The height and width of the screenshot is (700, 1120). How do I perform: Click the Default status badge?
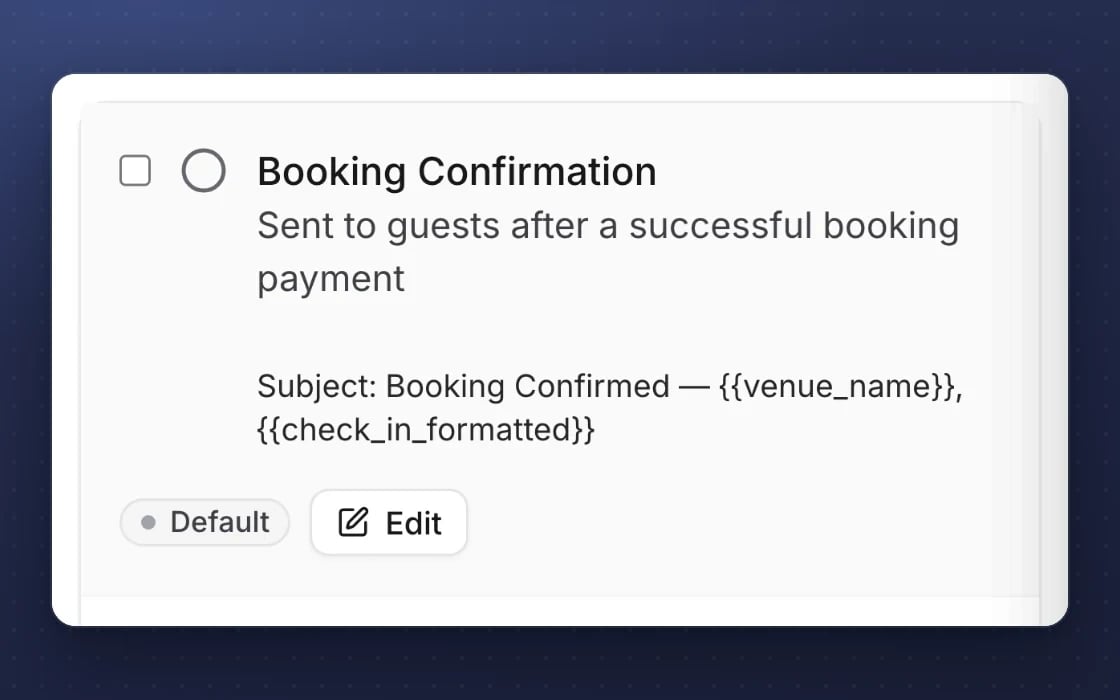click(204, 522)
